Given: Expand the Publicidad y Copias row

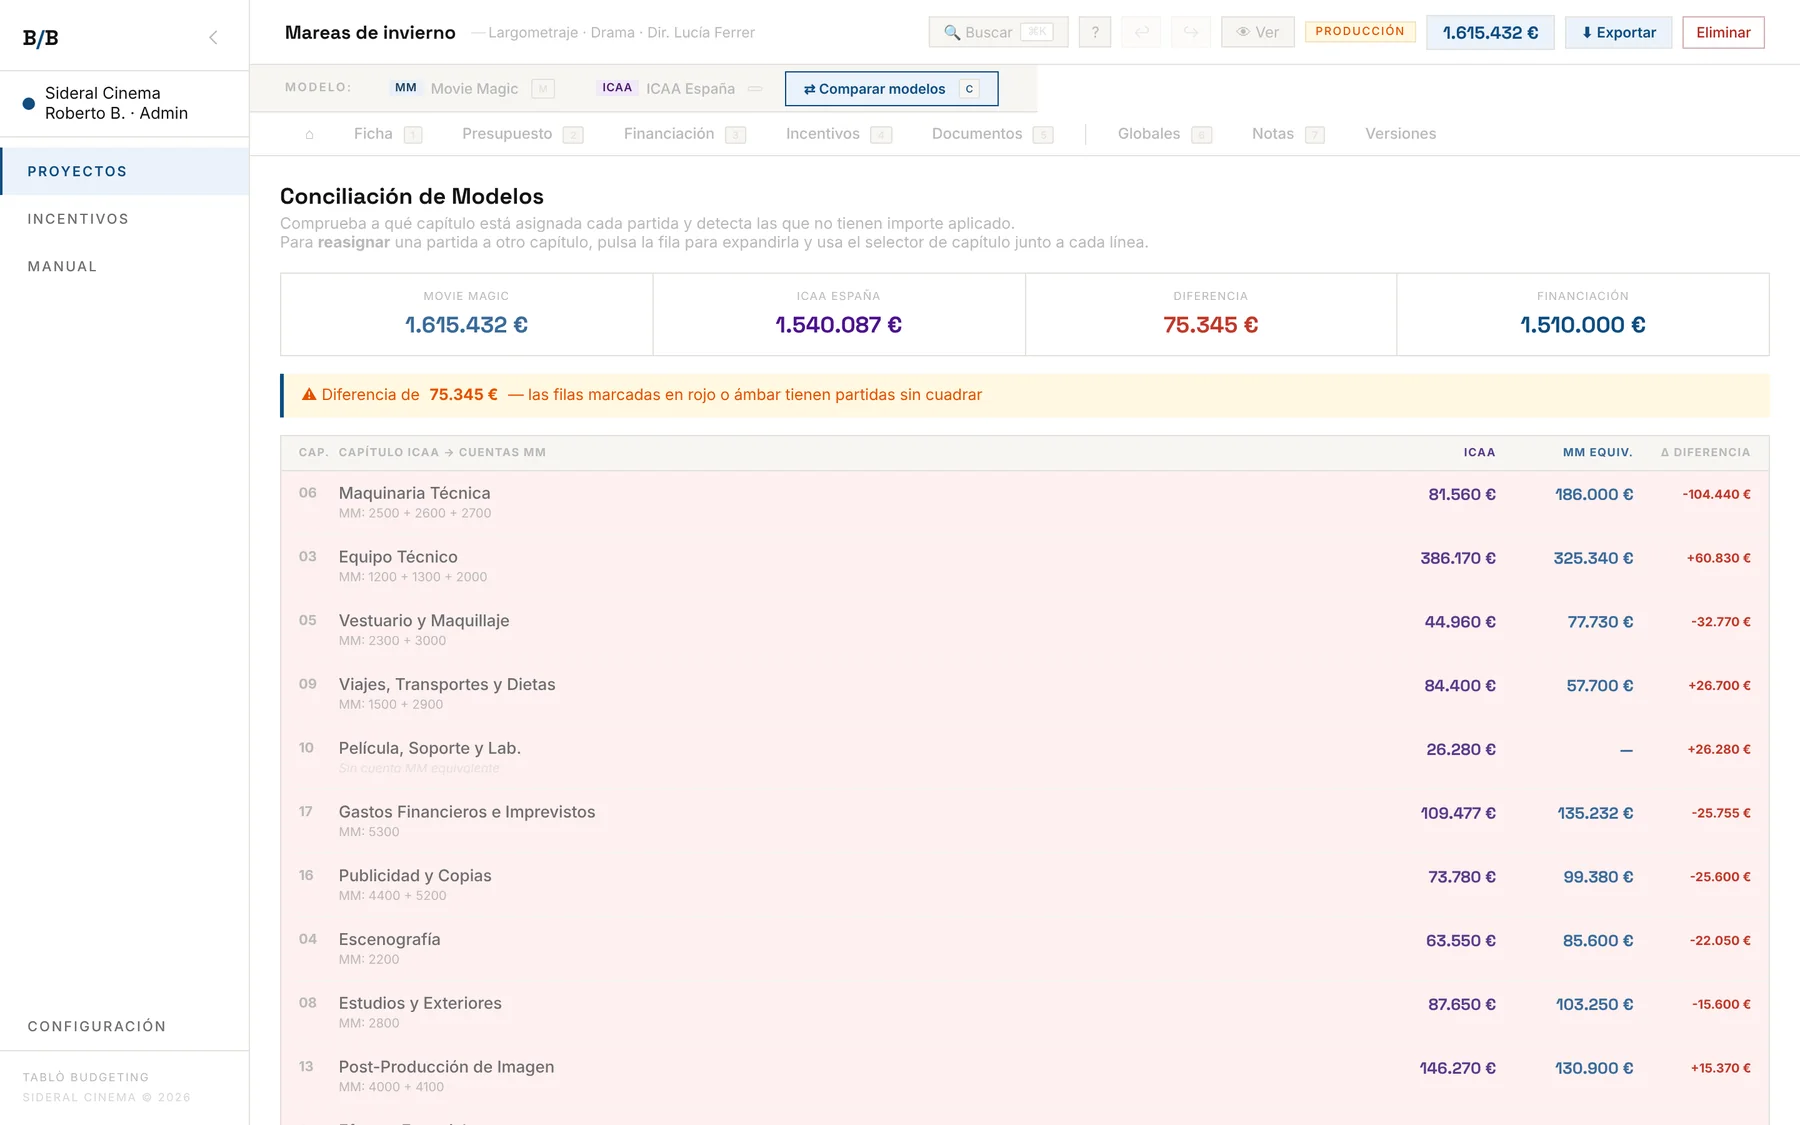Looking at the screenshot, I should click(1024, 885).
